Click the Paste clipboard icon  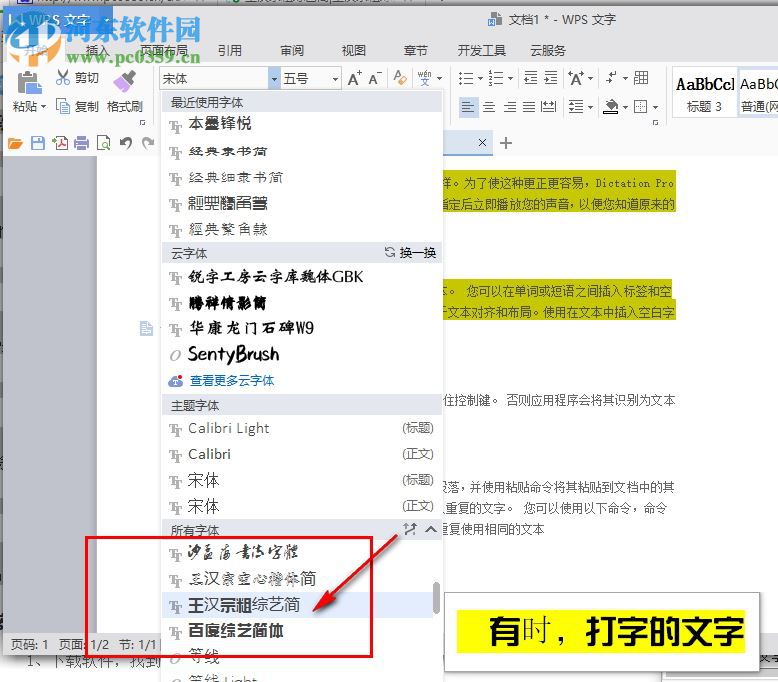(29, 83)
